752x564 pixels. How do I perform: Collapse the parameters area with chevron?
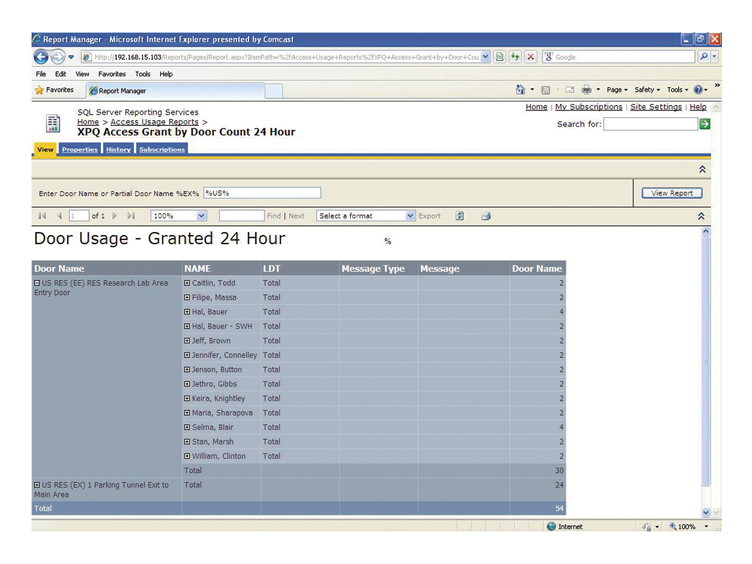pyautogui.click(x=701, y=170)
